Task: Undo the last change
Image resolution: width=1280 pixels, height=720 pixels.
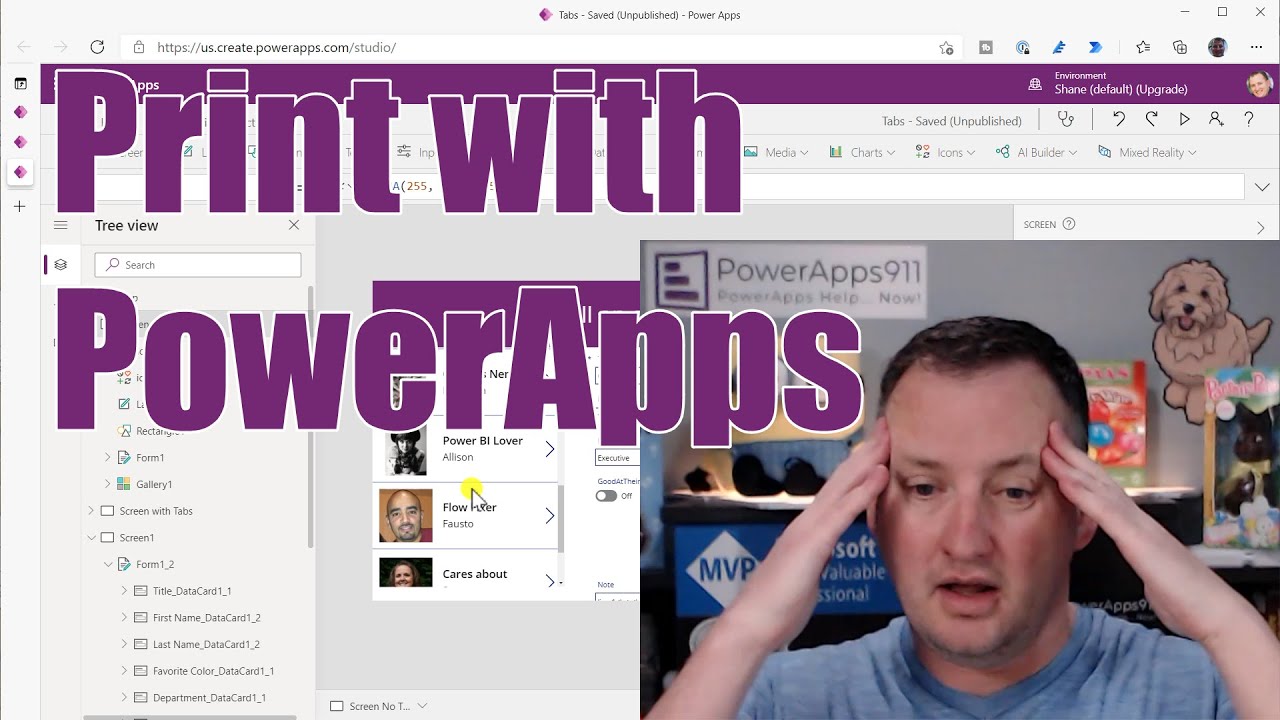Action: click(1118, 119)
